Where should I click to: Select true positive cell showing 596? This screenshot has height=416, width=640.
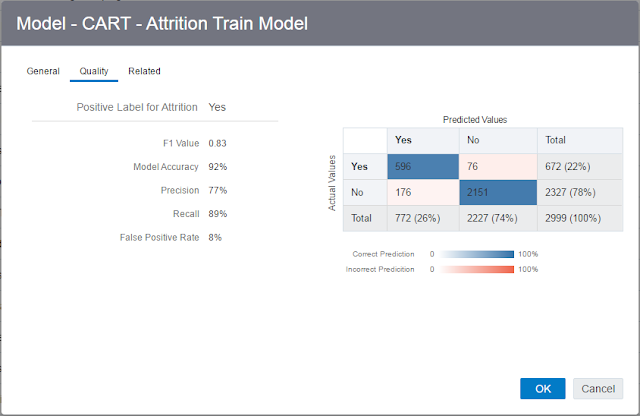[423, 167]
